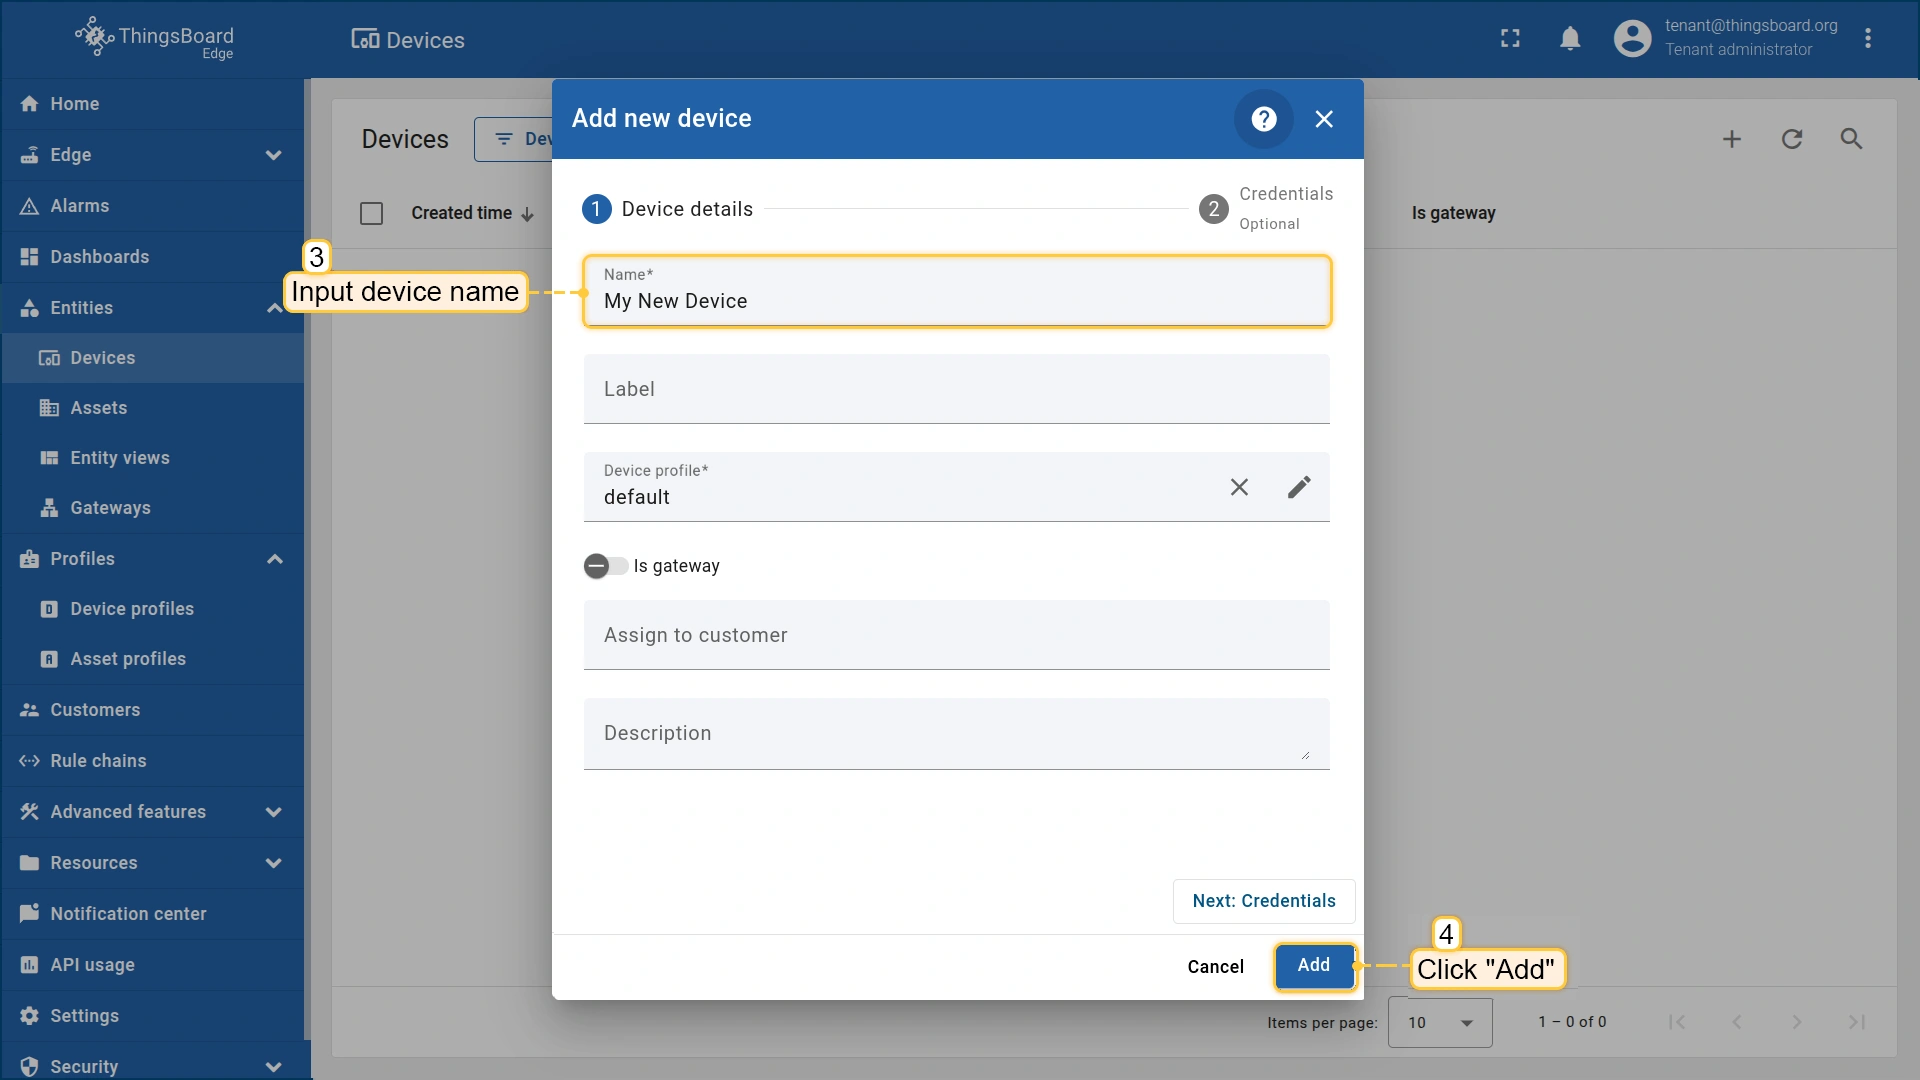Toggle fullscreen mode icon

(x=1510, y=39)
